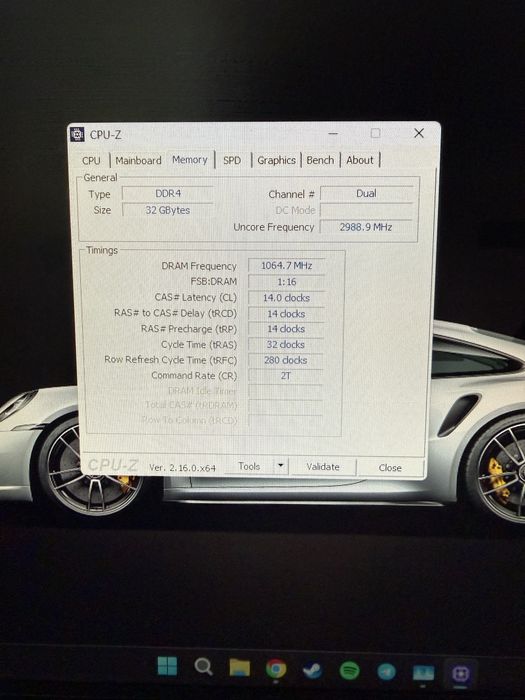Click the 14.0 clocks CAS latency value

click(x=286, y=298)
